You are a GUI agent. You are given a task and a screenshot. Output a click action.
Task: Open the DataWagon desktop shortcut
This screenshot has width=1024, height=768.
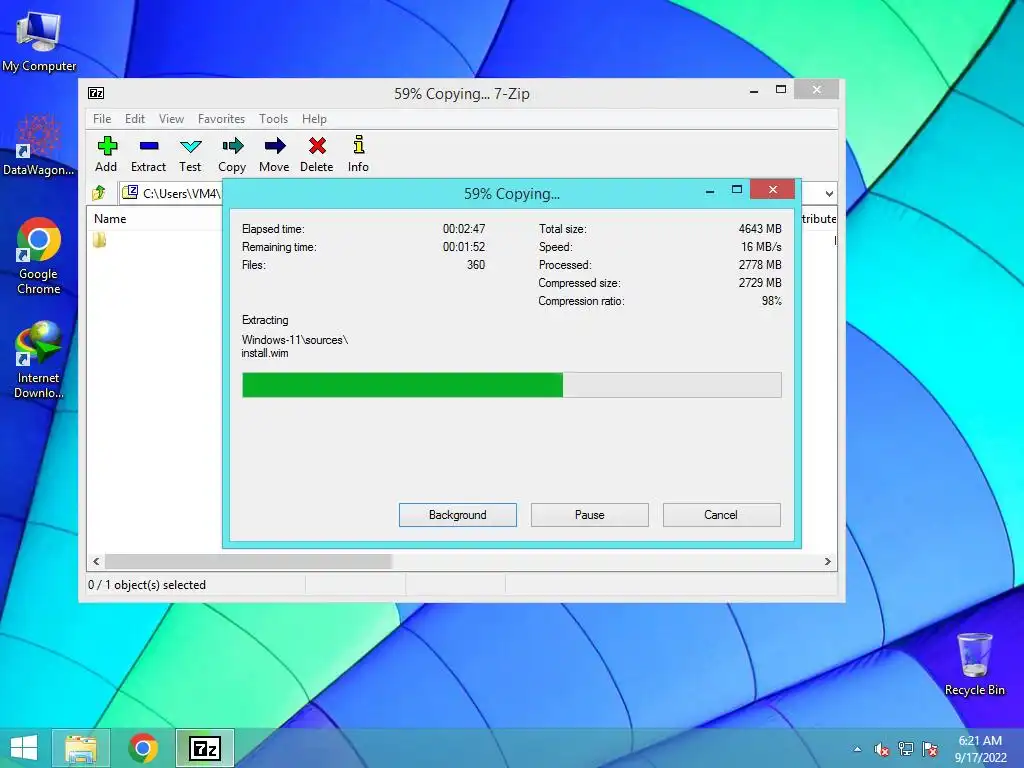(x=39, y=145)
